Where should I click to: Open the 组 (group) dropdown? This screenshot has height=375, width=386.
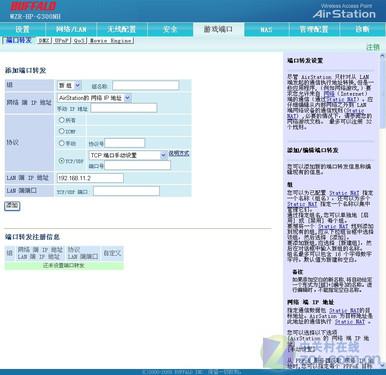coord(69,85)
